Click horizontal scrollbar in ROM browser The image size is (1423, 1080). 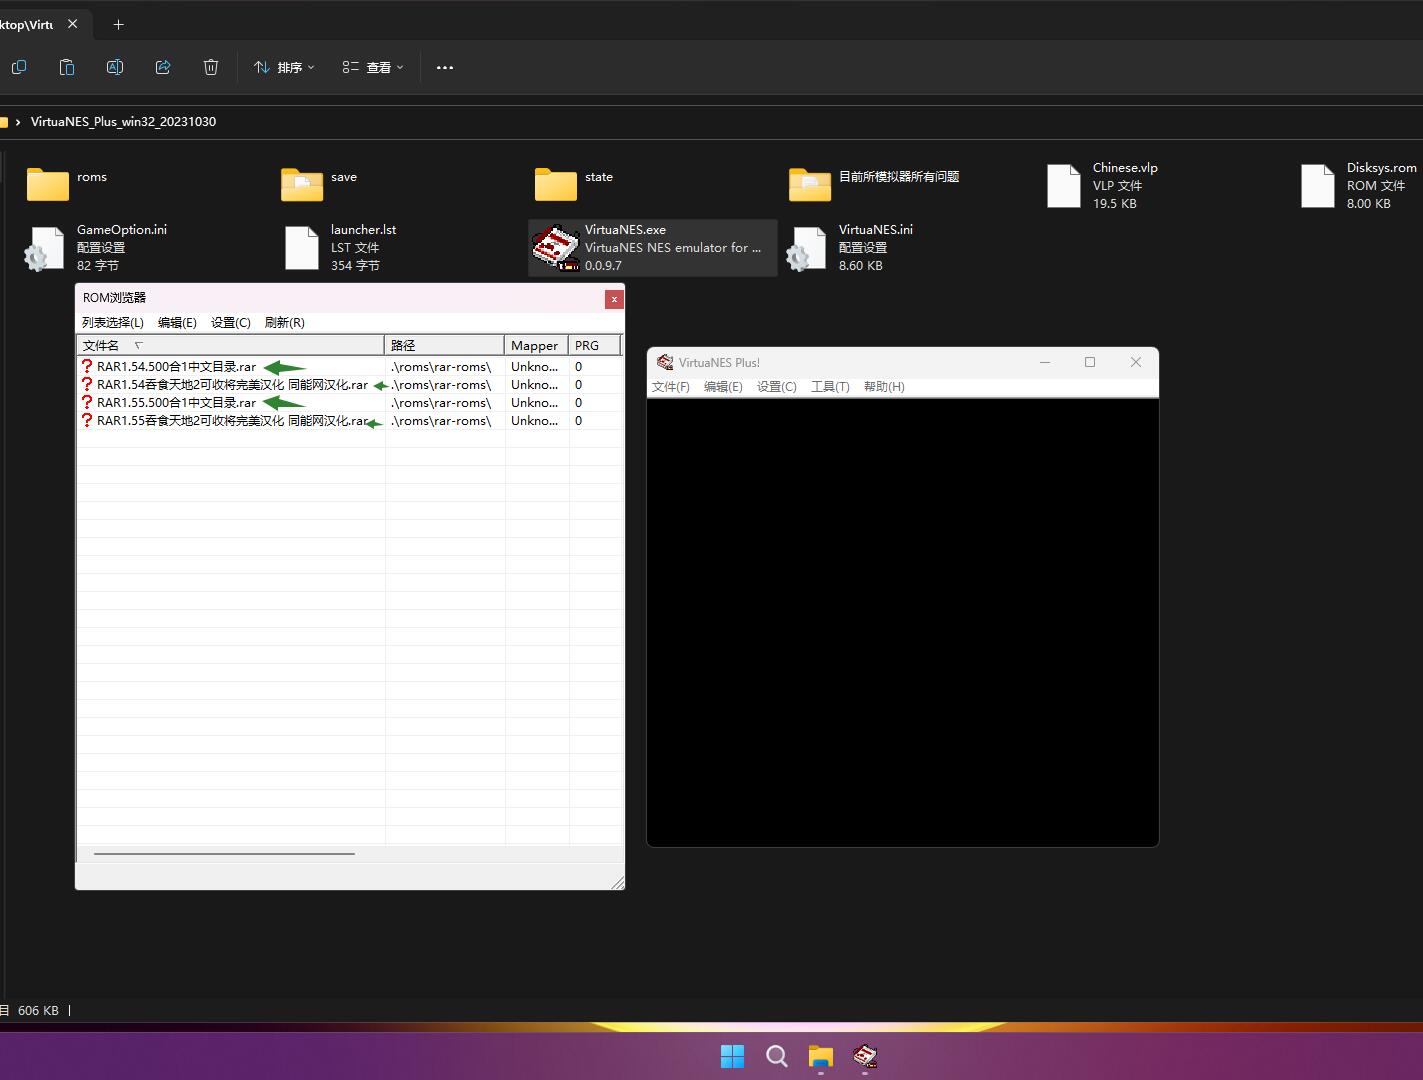tap(224, 854)
